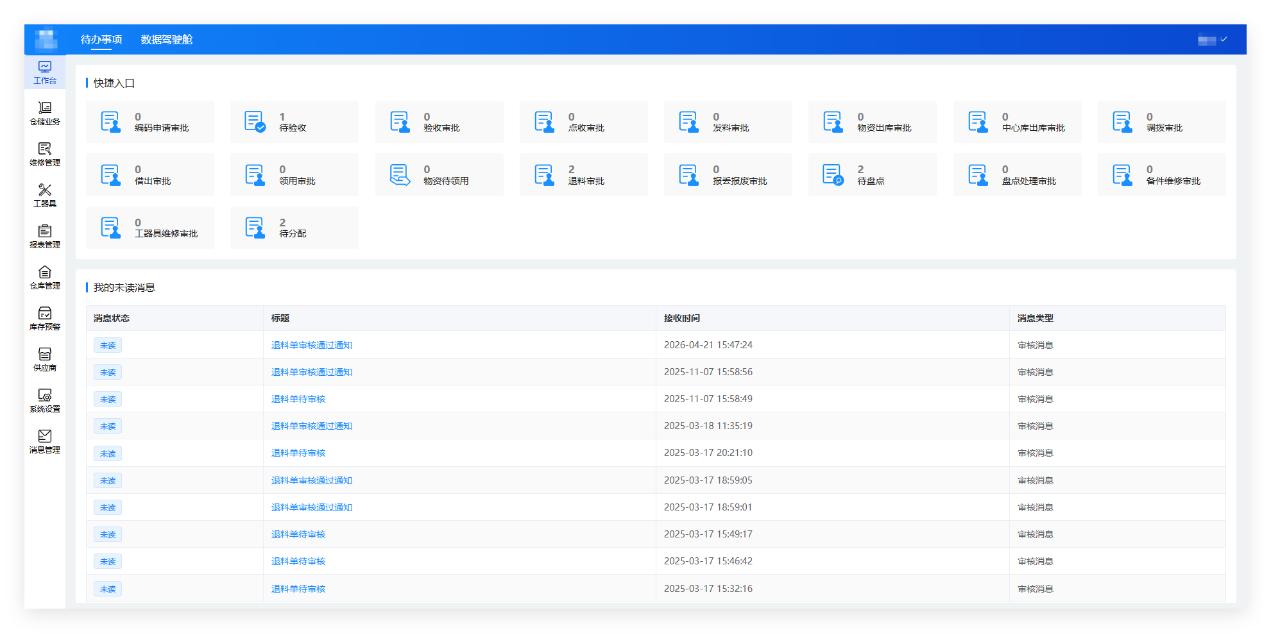Open the 借出审批 quick entry
This screenshot has width=1271, height=633.
click(151, 175)
